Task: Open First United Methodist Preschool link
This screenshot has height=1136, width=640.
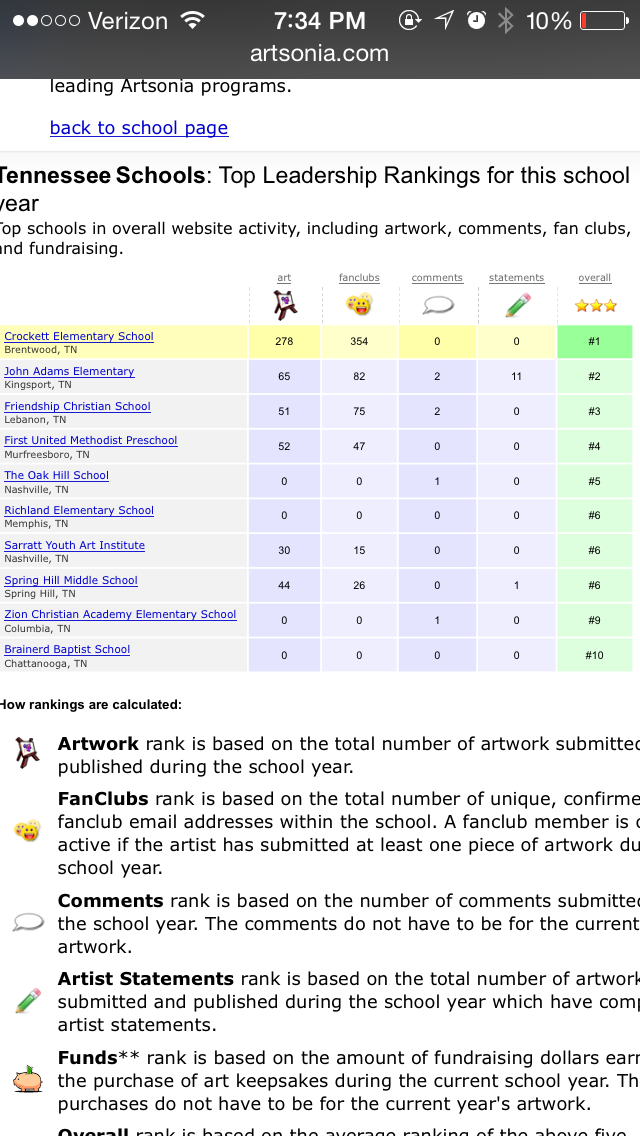Action: click(x=91, y=440)
